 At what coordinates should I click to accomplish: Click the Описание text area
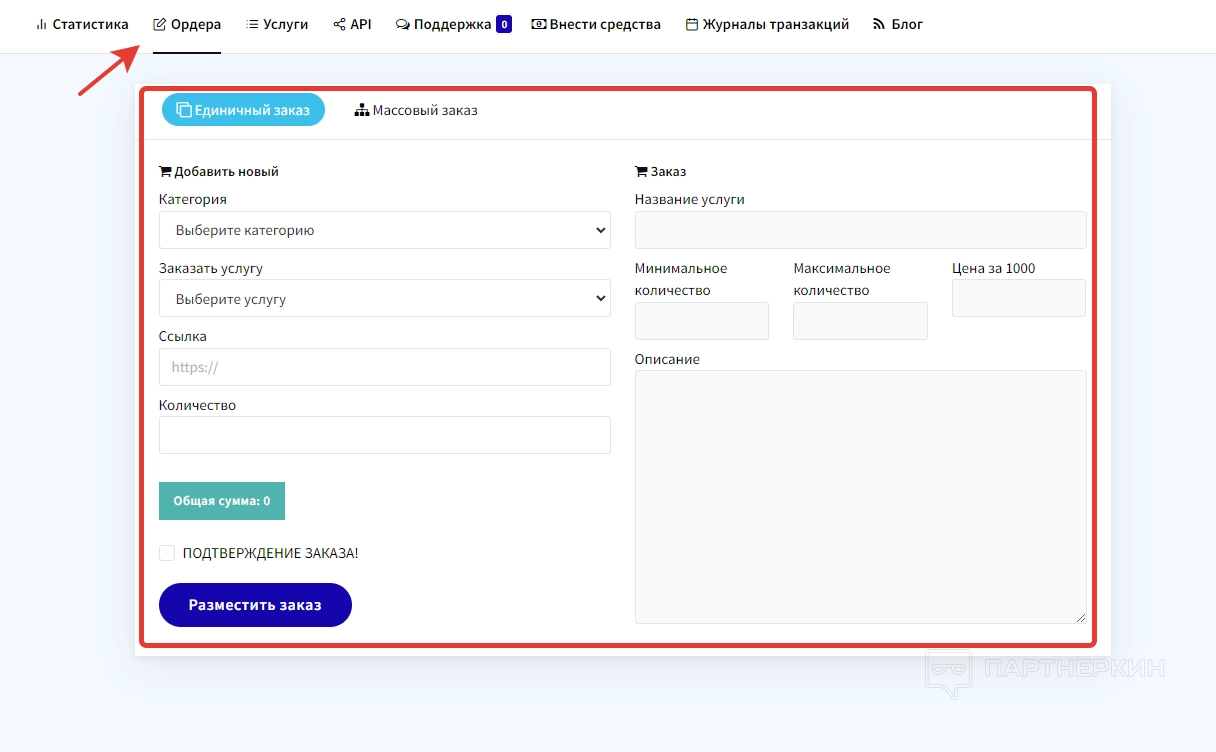[860, 497]
